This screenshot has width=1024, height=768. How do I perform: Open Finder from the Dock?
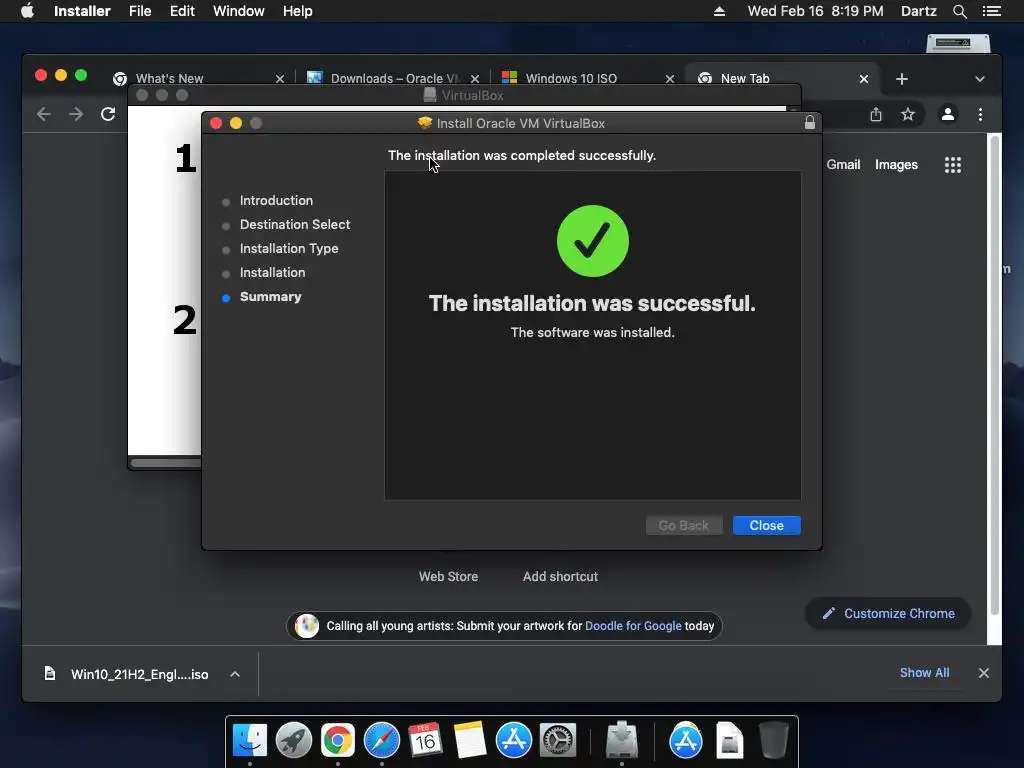250,740
